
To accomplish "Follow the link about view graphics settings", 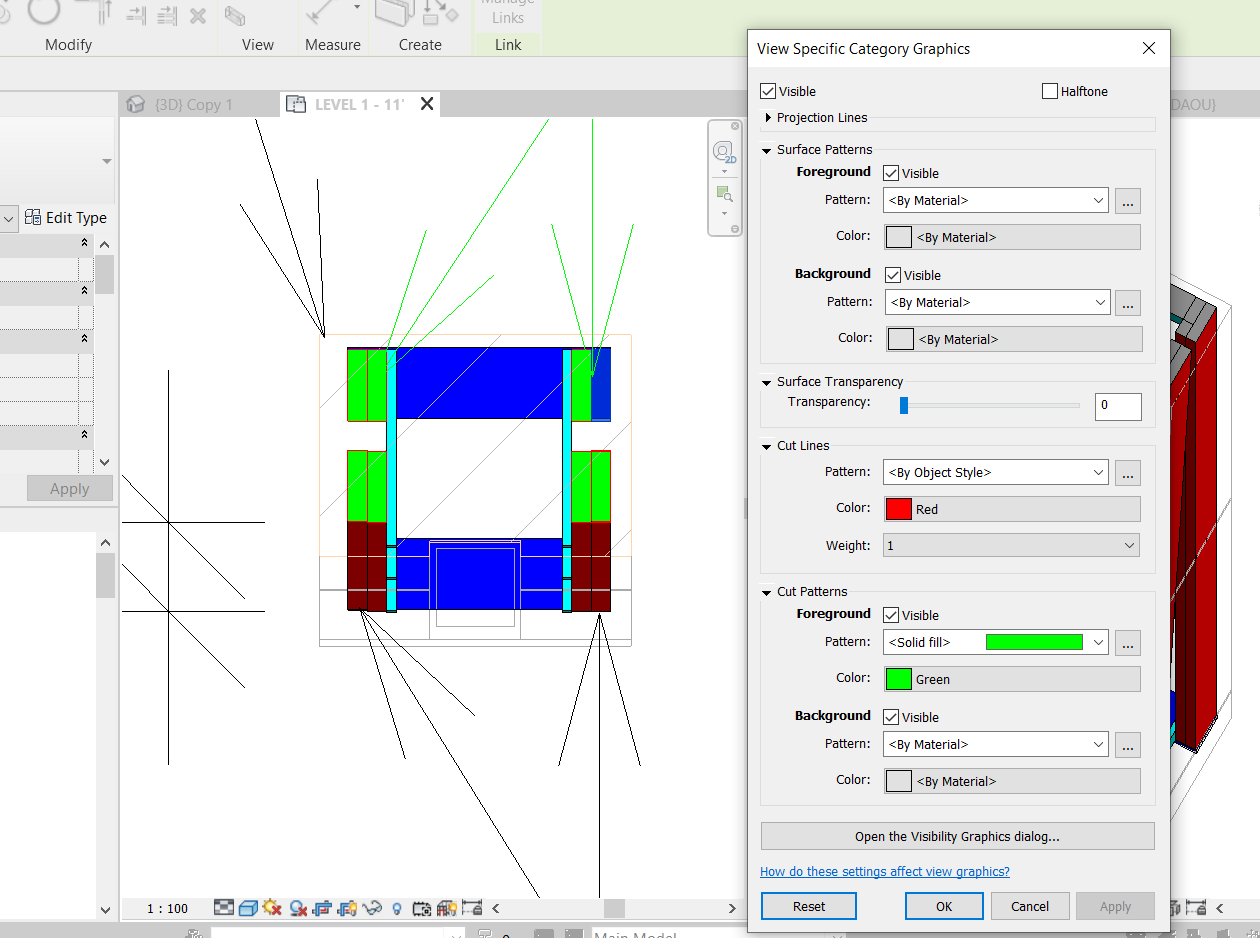I will pyautogui.click(x=884, y=871).
